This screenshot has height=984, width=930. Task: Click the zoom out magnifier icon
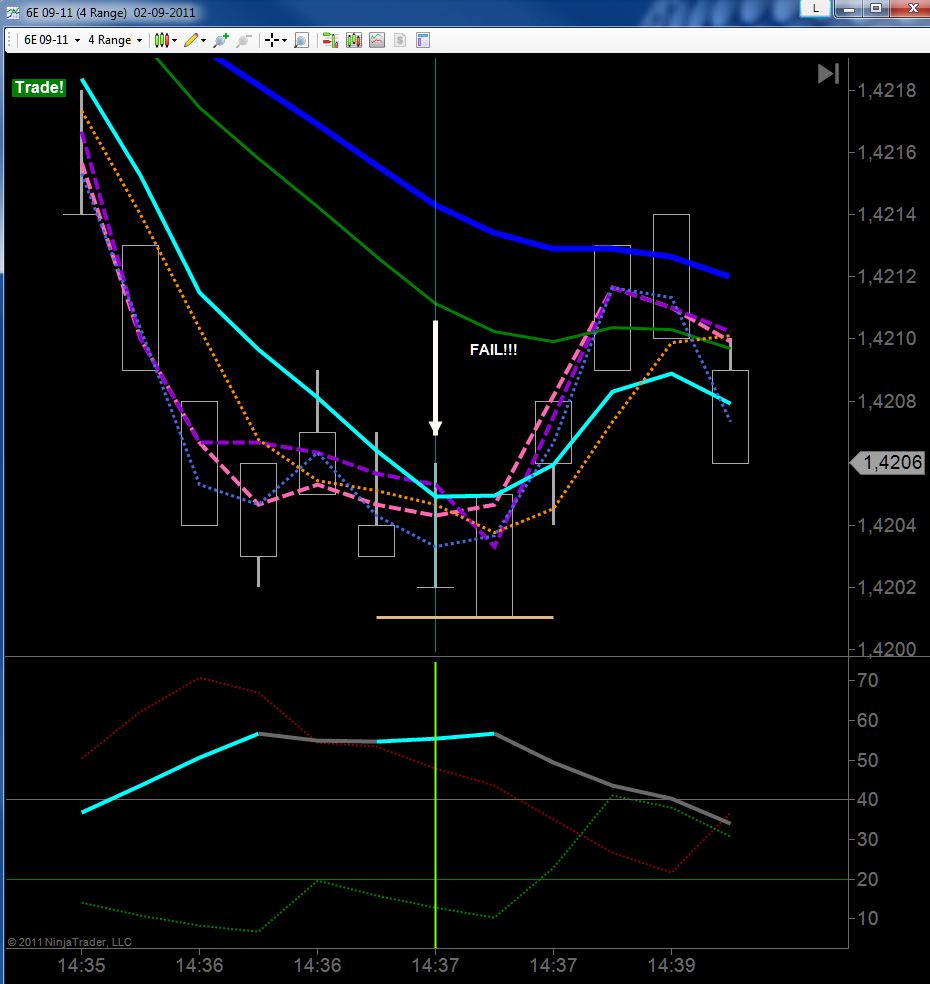click(x=243, y=41)
